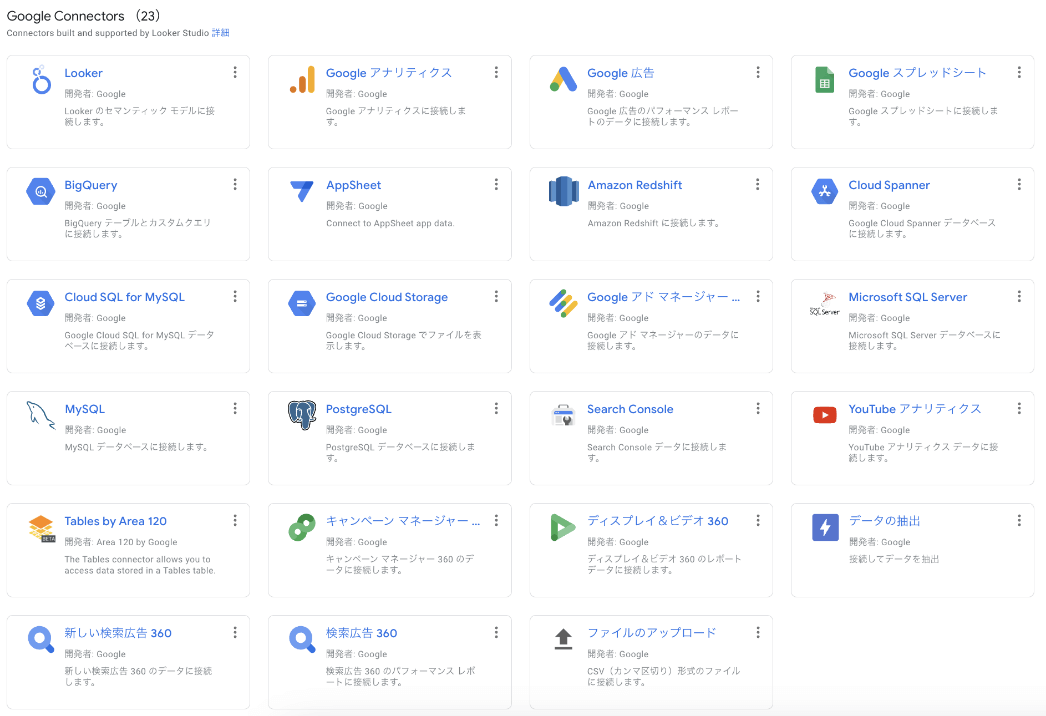This screenshot has height=716, width=1046.
Task: Click the "Google Connectors (23)" heading
Action: coord(83,15)
